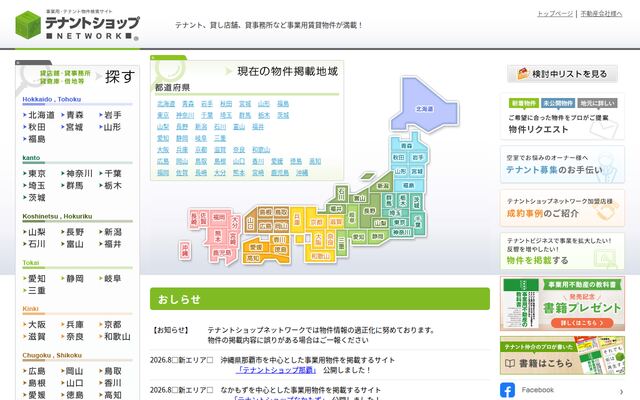Viewport: 640px width, 400px height.
Task: Select 和歌山 in the left sidebar
Action: pos(117,336)
